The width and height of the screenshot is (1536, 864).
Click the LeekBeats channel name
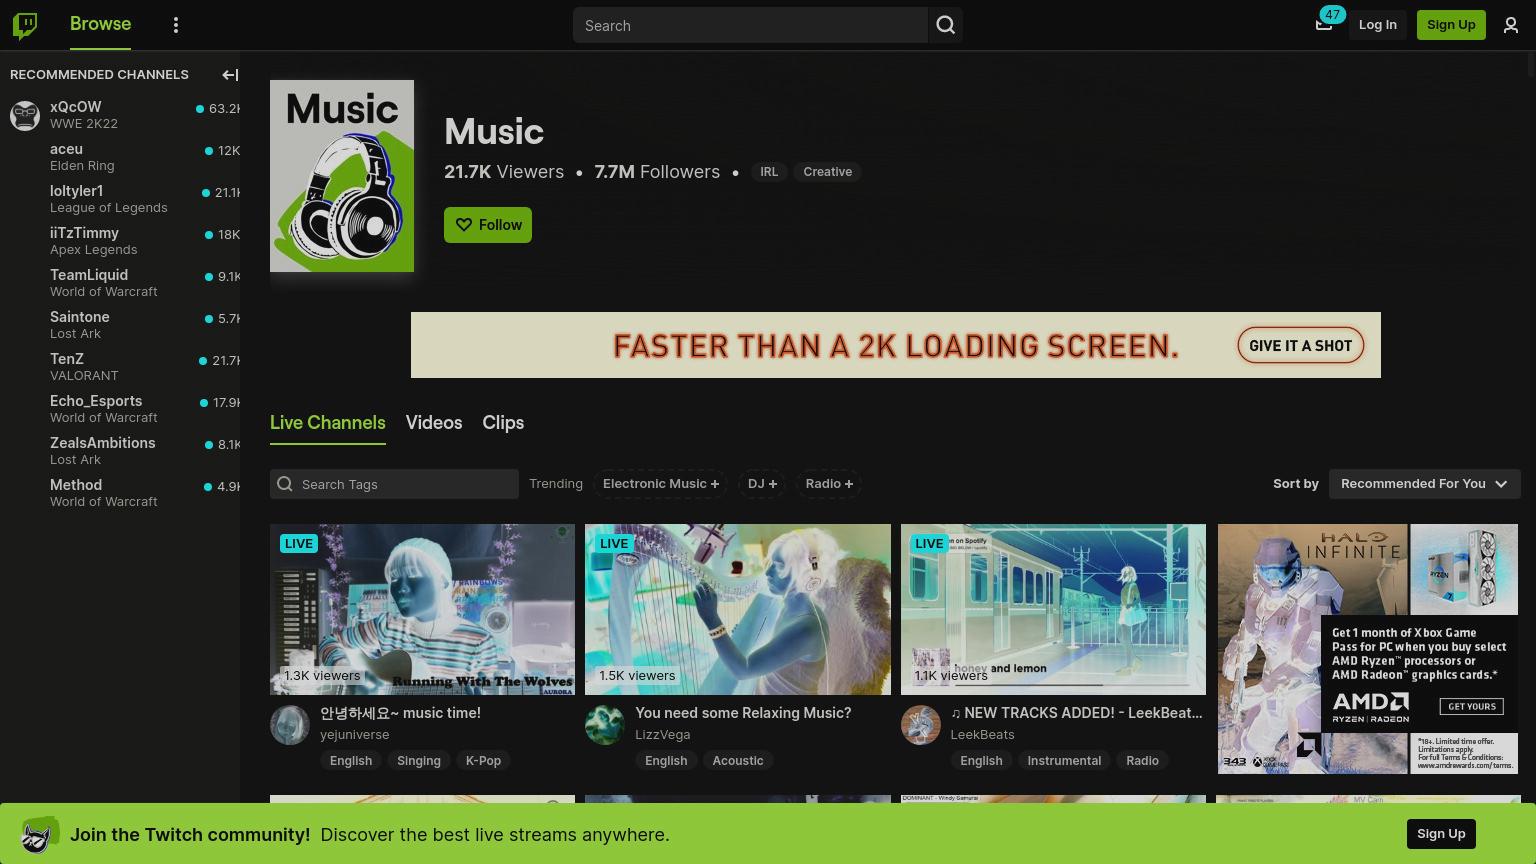pyautogui.click(x=982, y=735)
